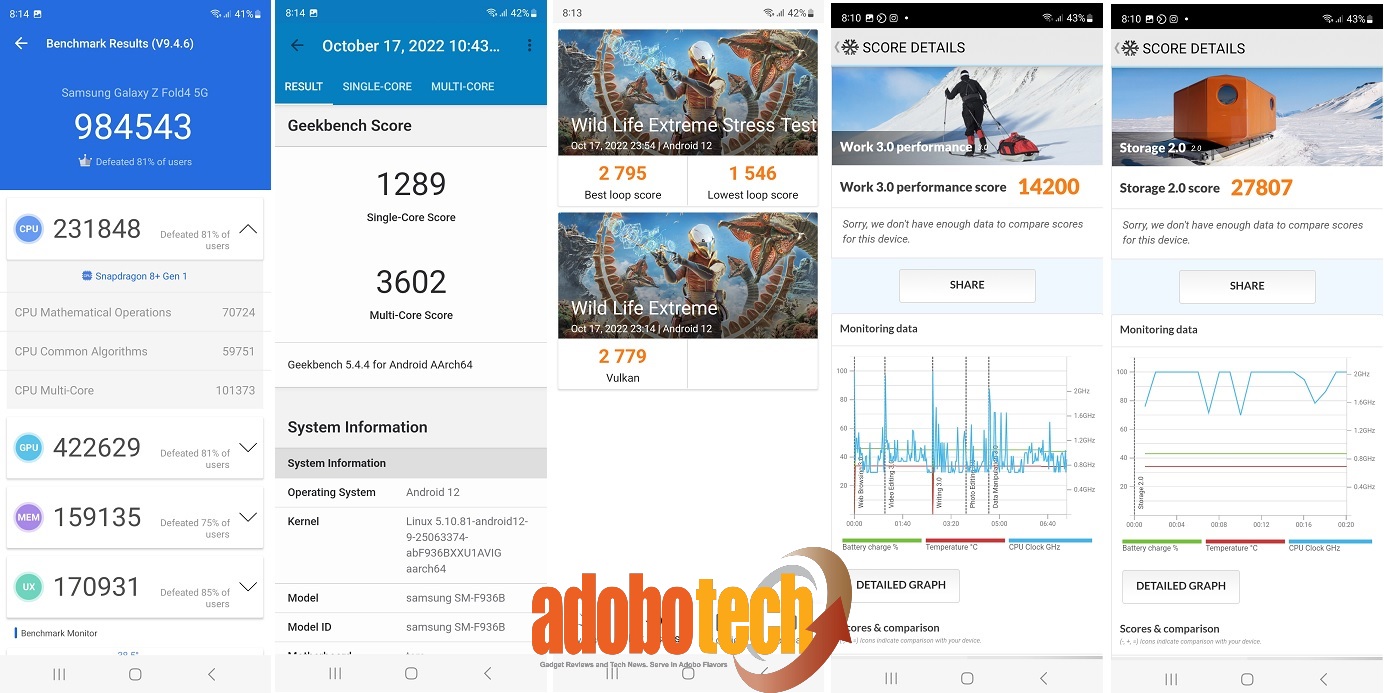
Task: Tap the green UX badge icon
Action: pyautogui.click(x=29, y=587)
